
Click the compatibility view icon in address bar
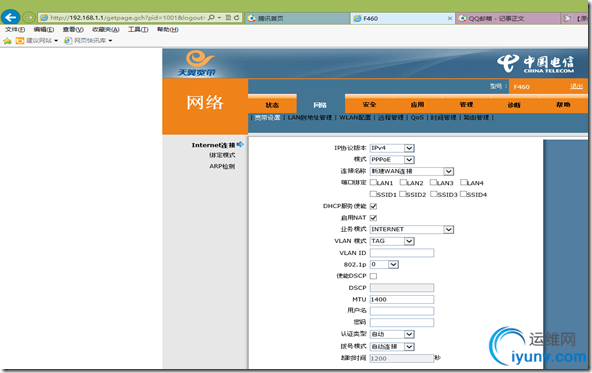(228, 17)
